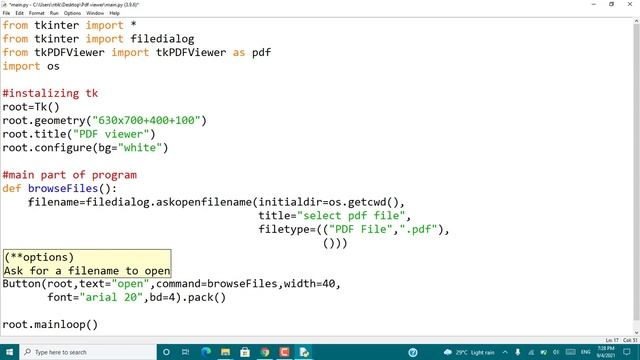Show hidden system tray icons

505,352
